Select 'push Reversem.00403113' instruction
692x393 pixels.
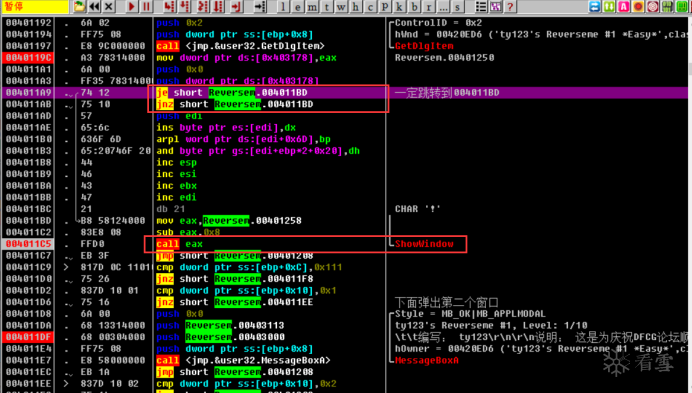click(220, 325)
